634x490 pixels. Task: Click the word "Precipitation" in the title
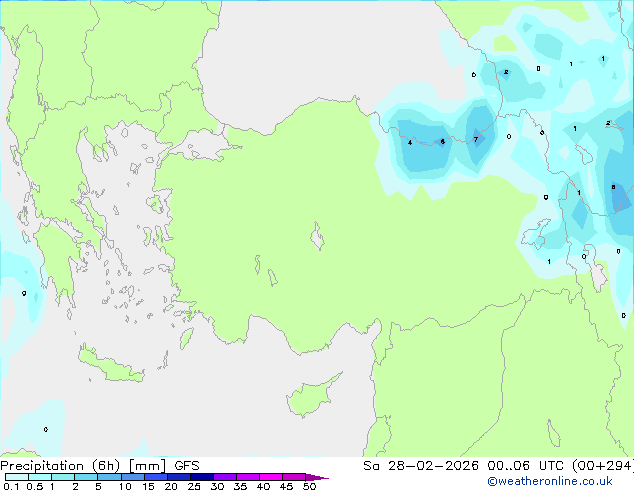coord(42,466)
